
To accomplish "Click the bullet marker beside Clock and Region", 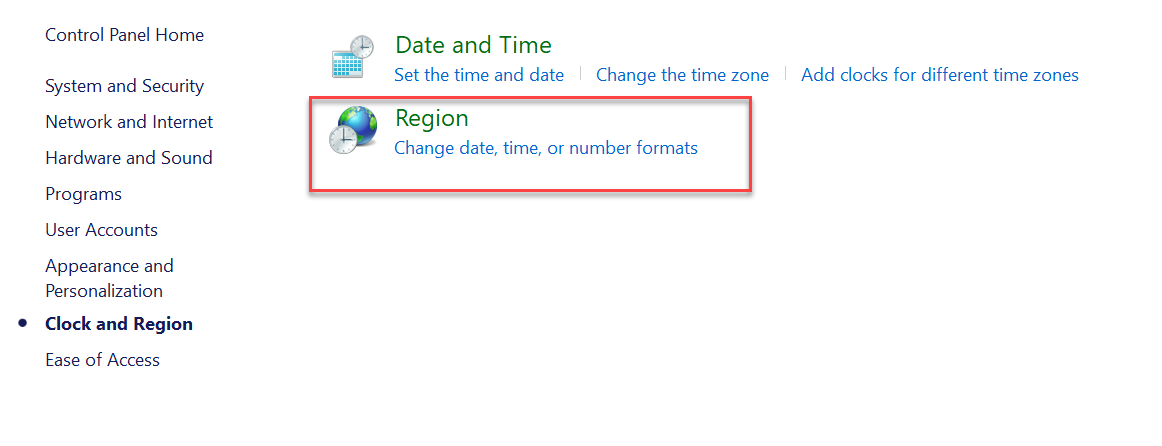I will tap(23, 324).
